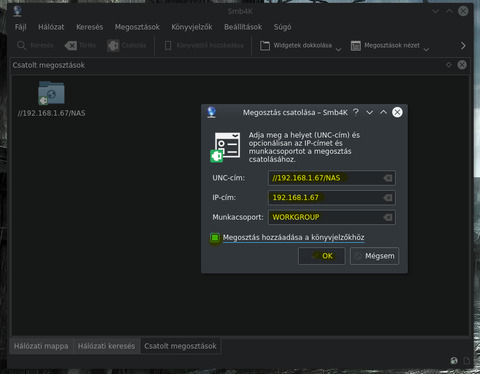Minimize the Smb4K main window
This screenshot has height=374, width=480.
click(435, 11)
